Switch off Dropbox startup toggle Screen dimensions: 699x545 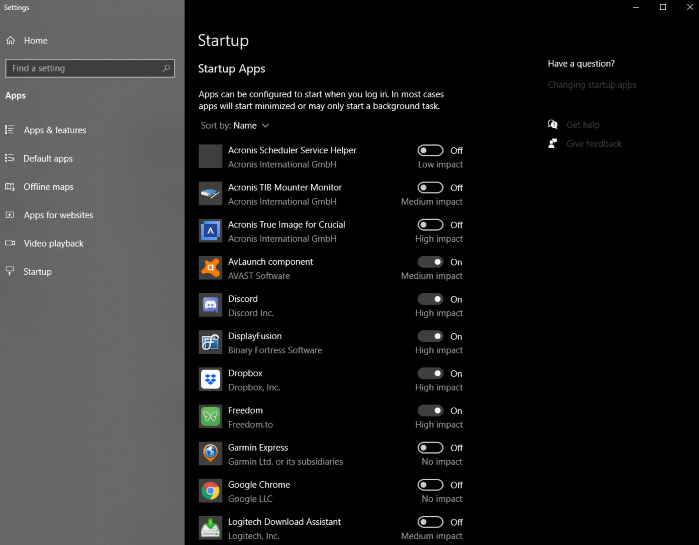[x=430, y=373]
